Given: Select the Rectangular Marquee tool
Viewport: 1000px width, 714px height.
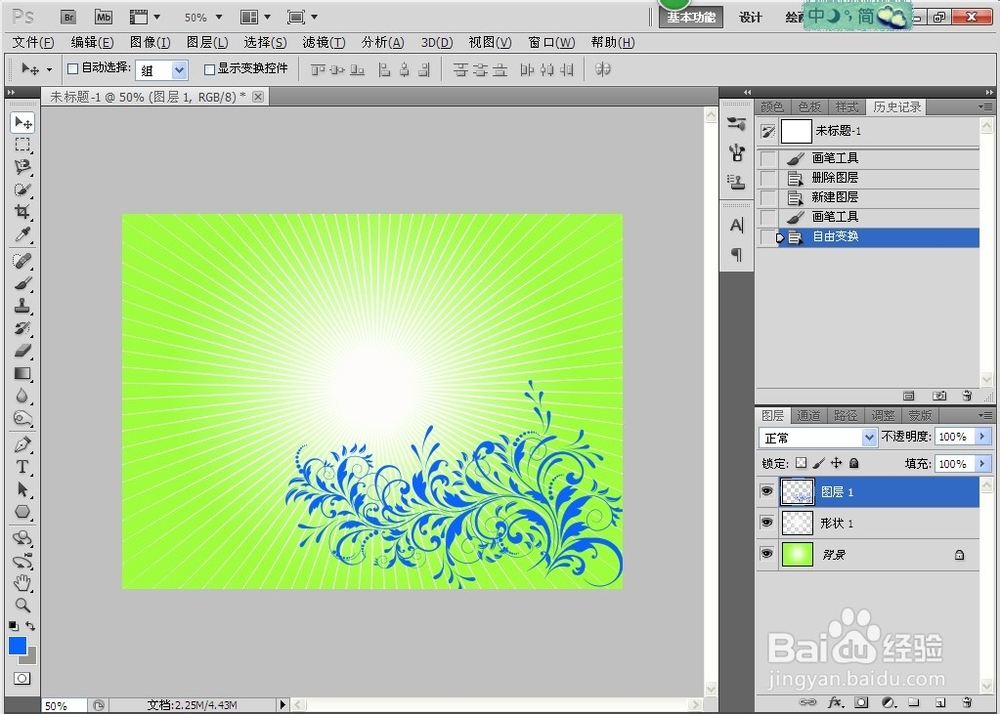Looking at the screenshot, I should point(23,145).
